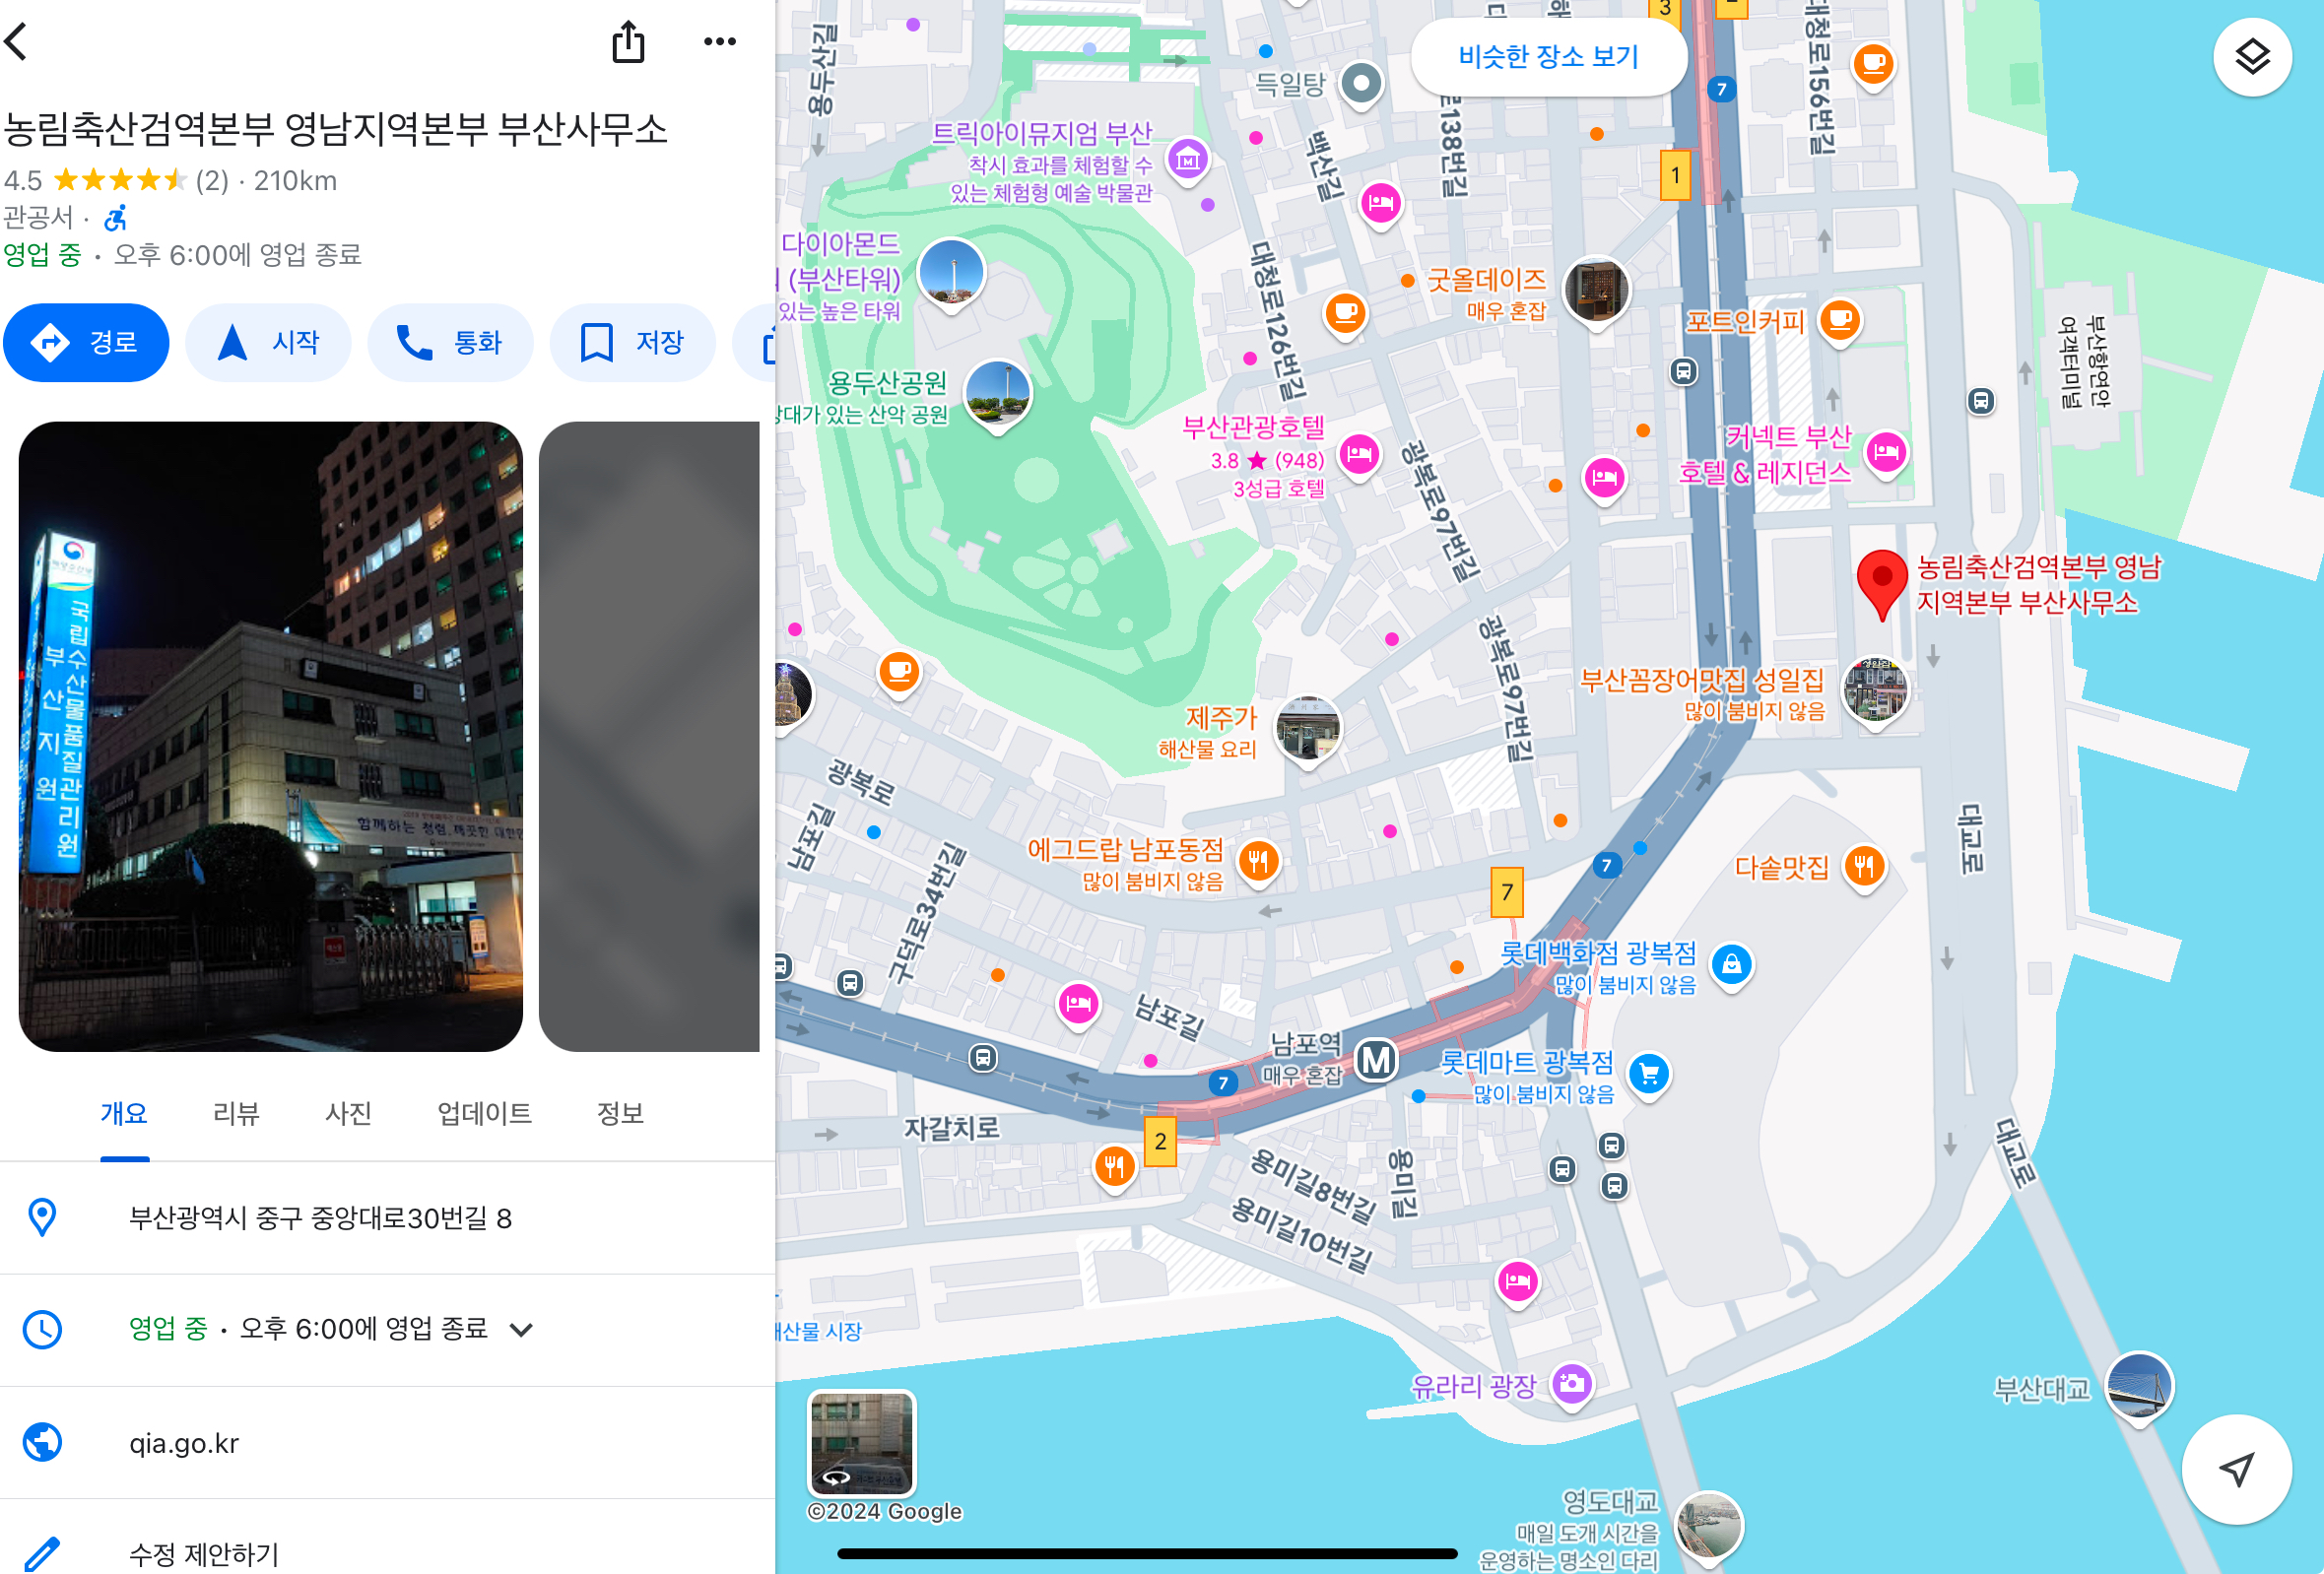Tap the 트릭아이뮤지엄 museum icon

[x=1188, y=158]
